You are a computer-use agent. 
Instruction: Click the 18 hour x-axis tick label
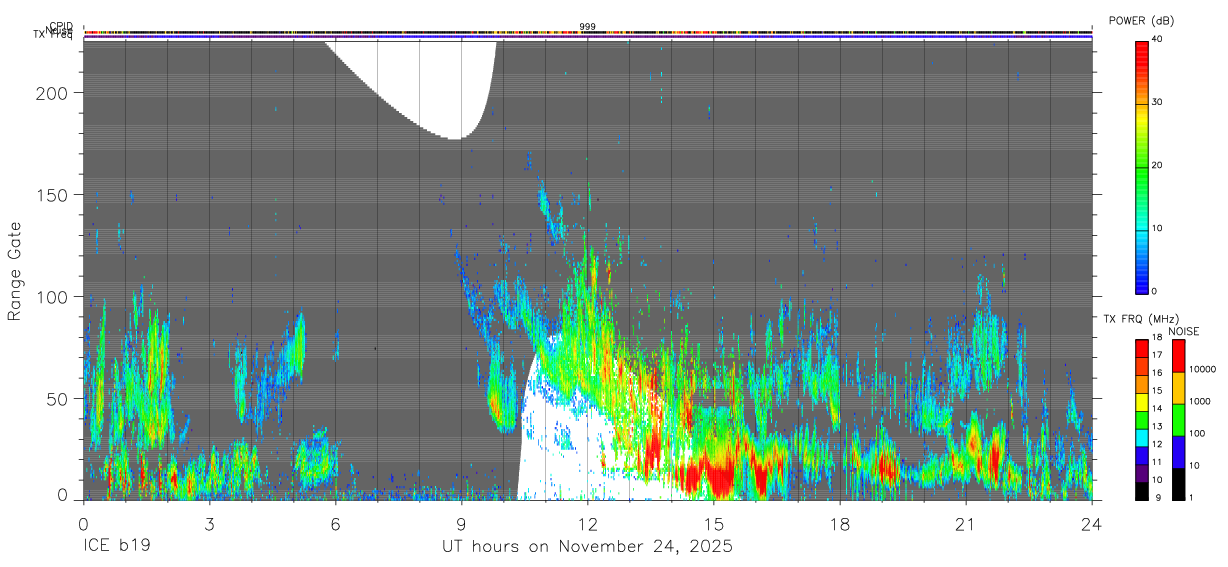[x=840, y=524]
